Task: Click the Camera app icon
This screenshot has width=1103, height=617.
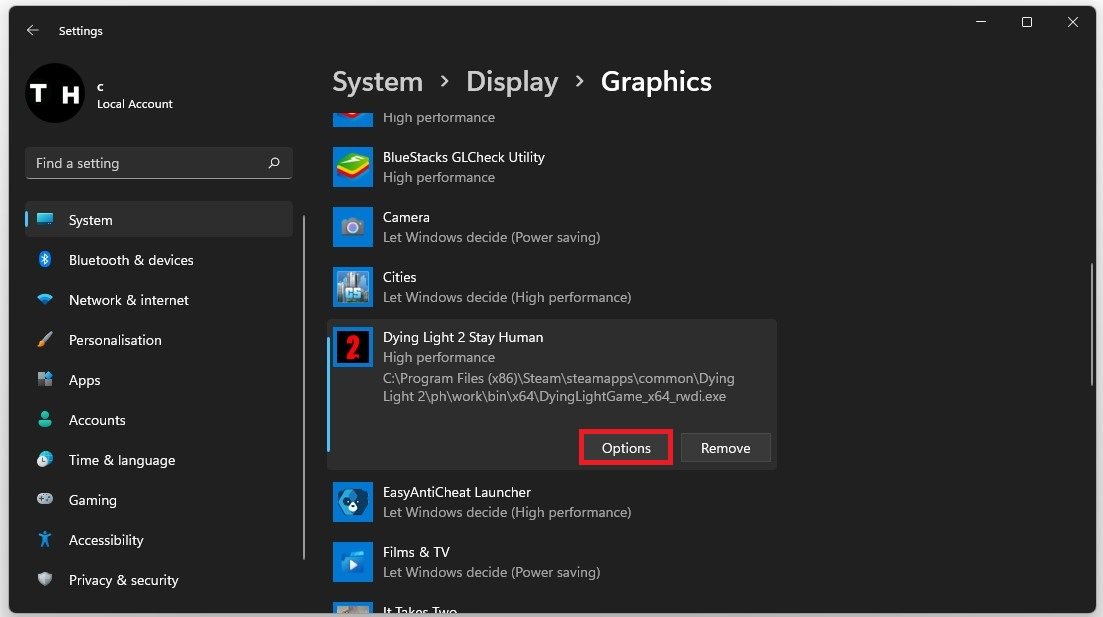Action: click(352, 227)
